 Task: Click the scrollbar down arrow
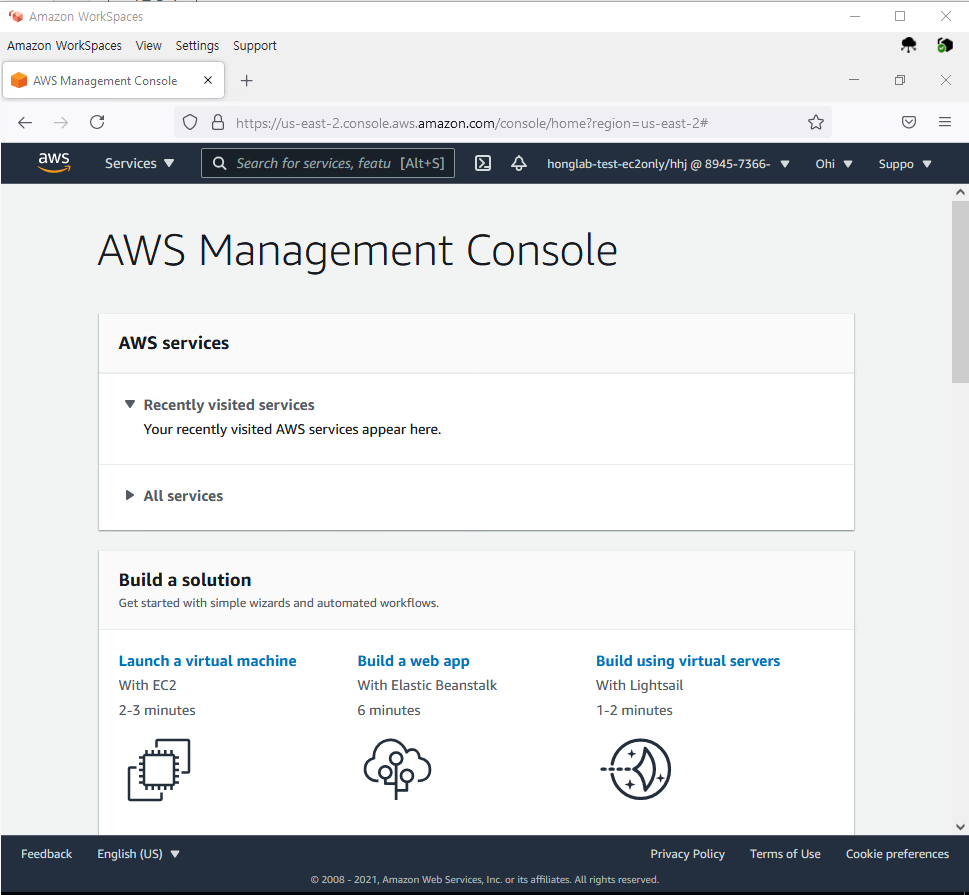pyautogui.click(x=960, y=826)
